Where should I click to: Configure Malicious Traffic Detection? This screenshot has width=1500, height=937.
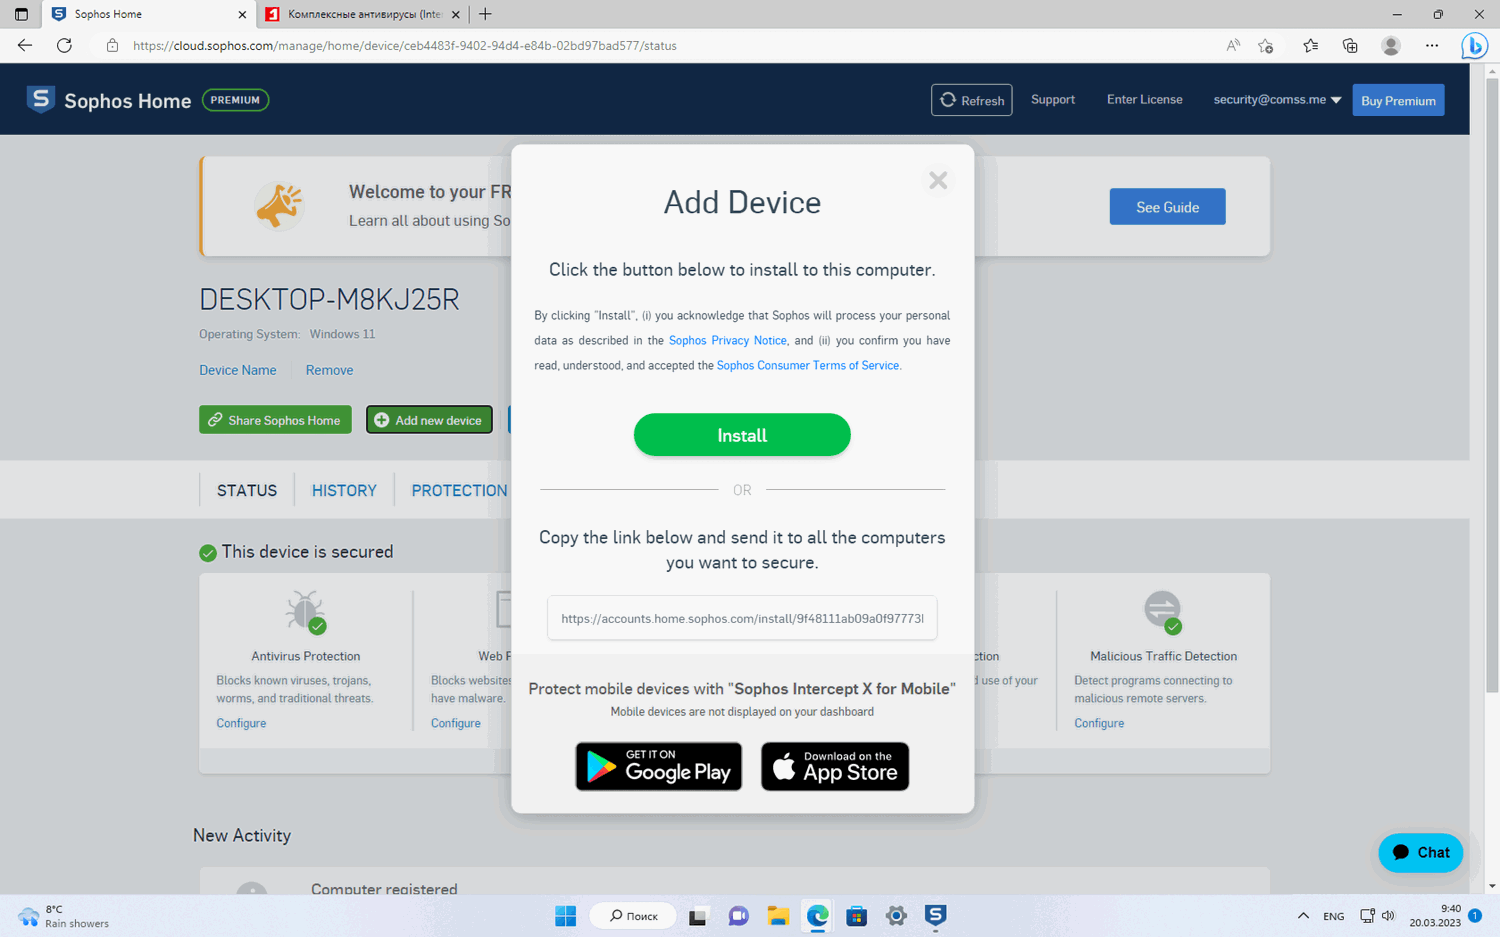[x=1099, y=723]
